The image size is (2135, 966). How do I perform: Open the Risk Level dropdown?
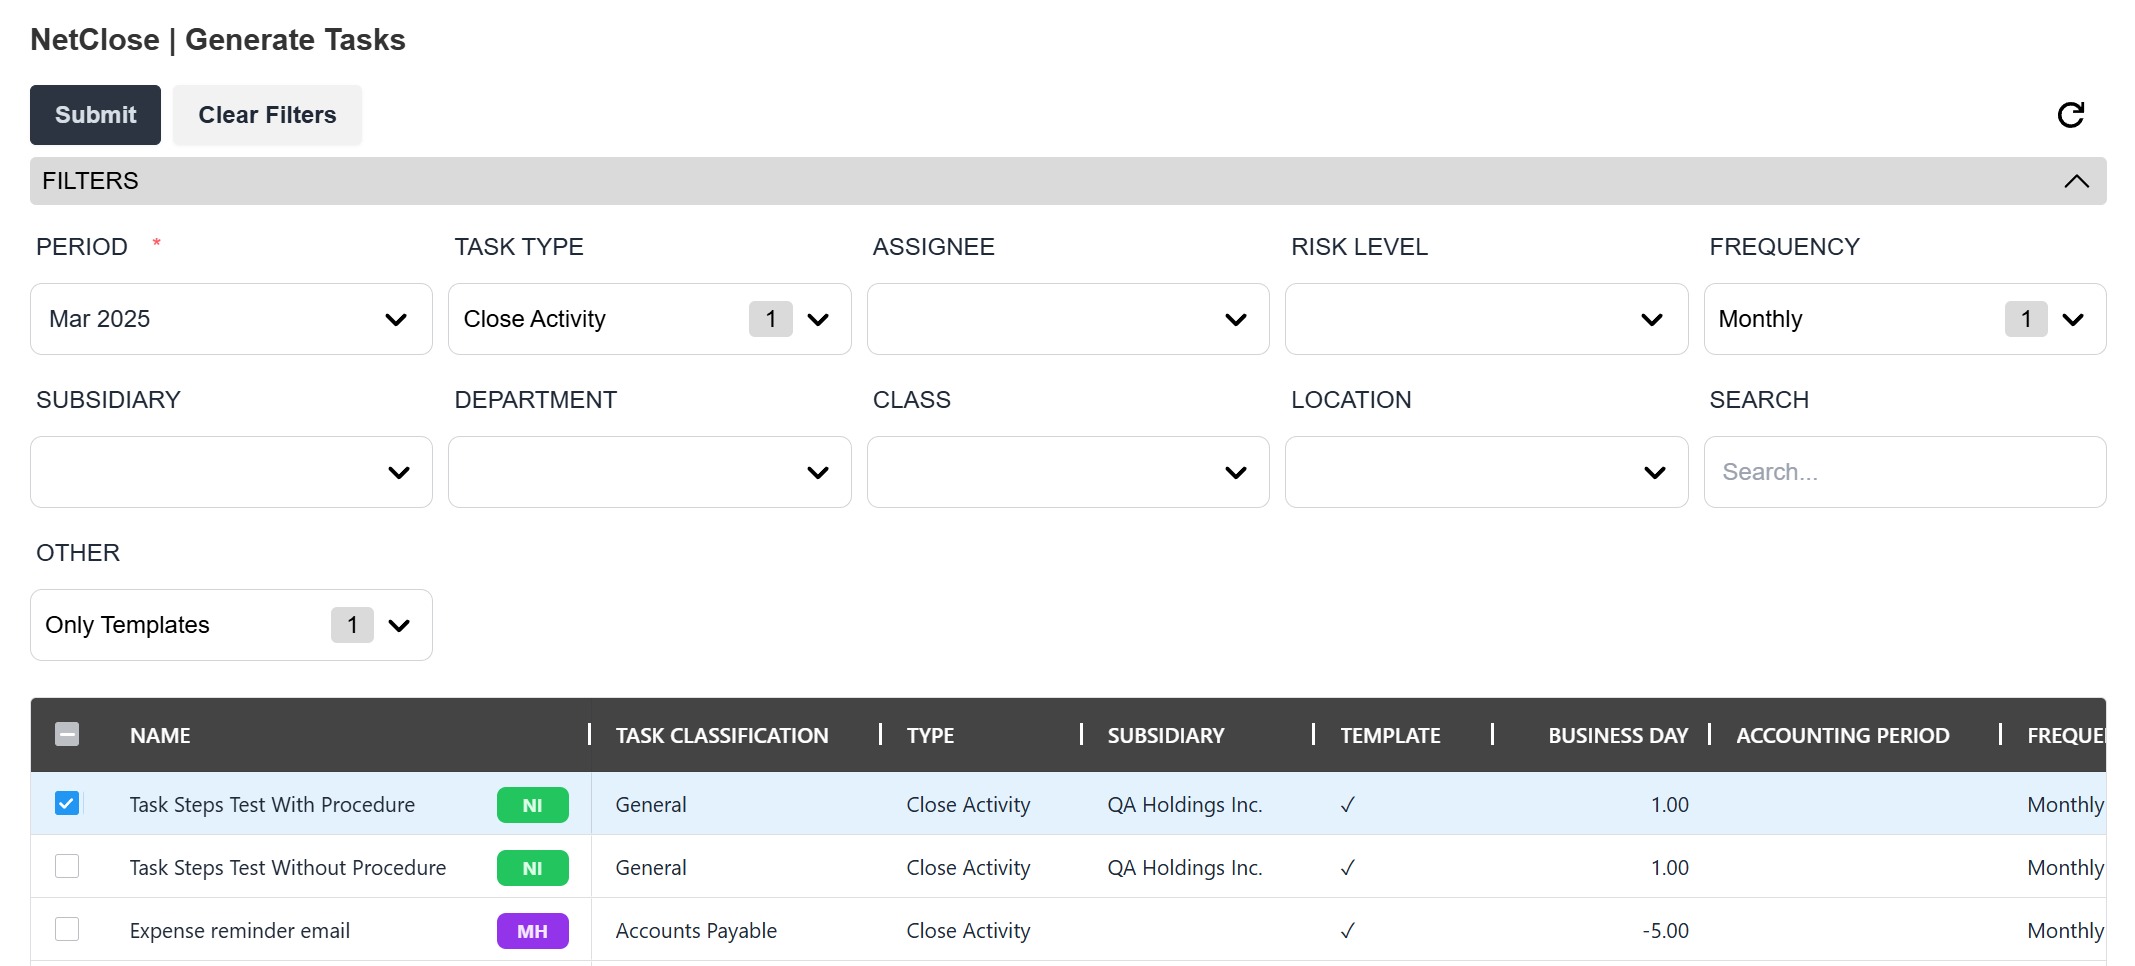(x=1486, y=319)
